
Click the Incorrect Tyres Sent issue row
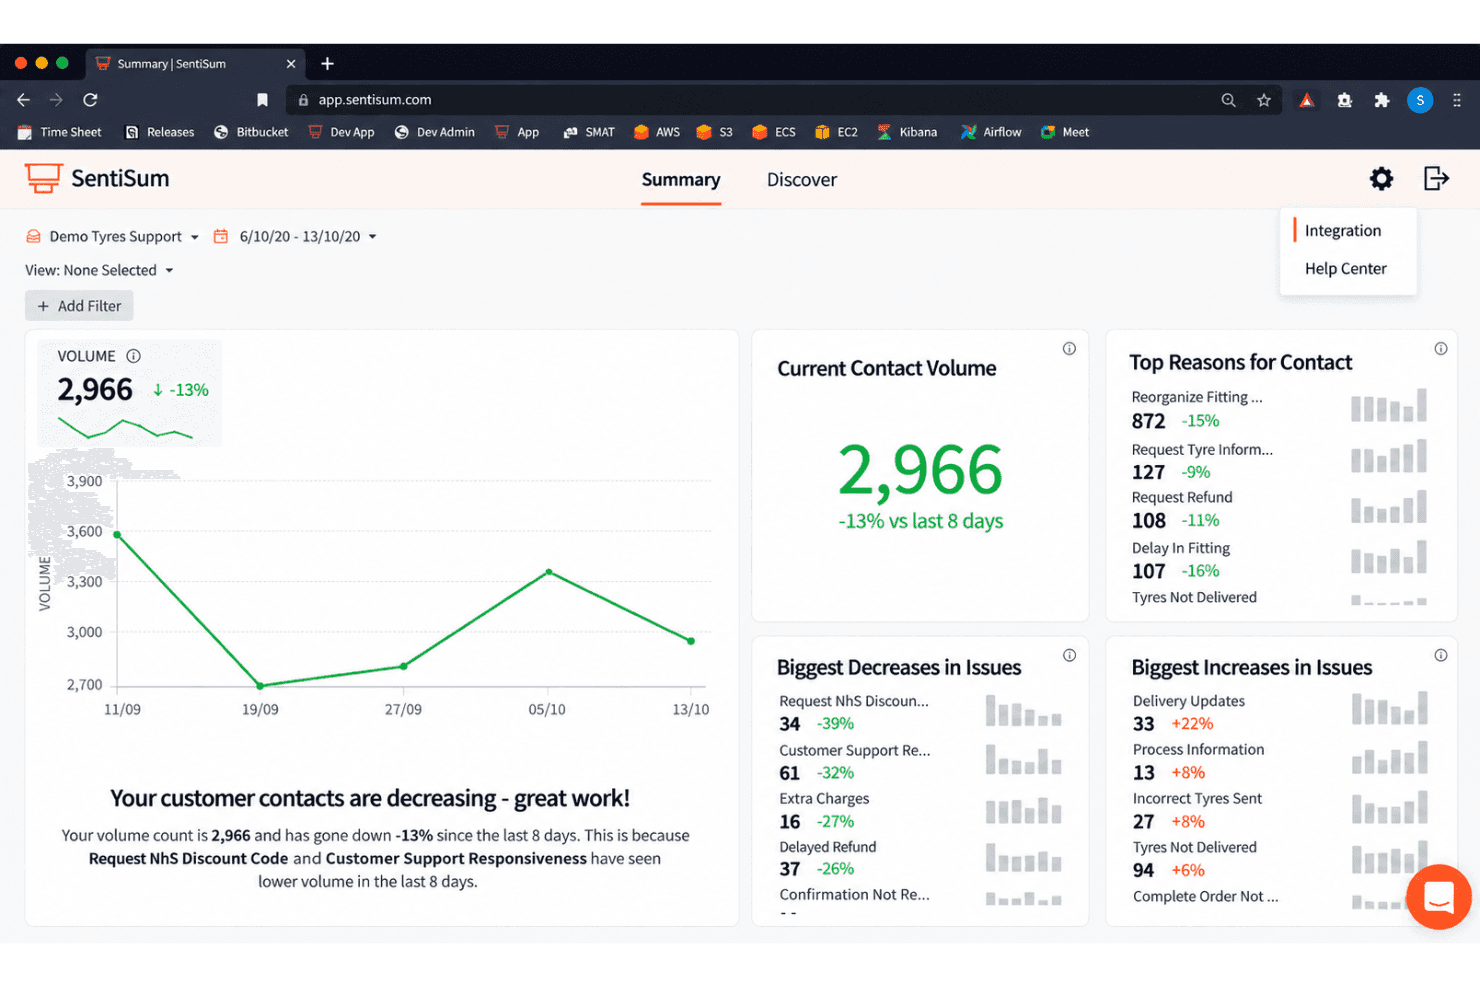[1280, 810]
